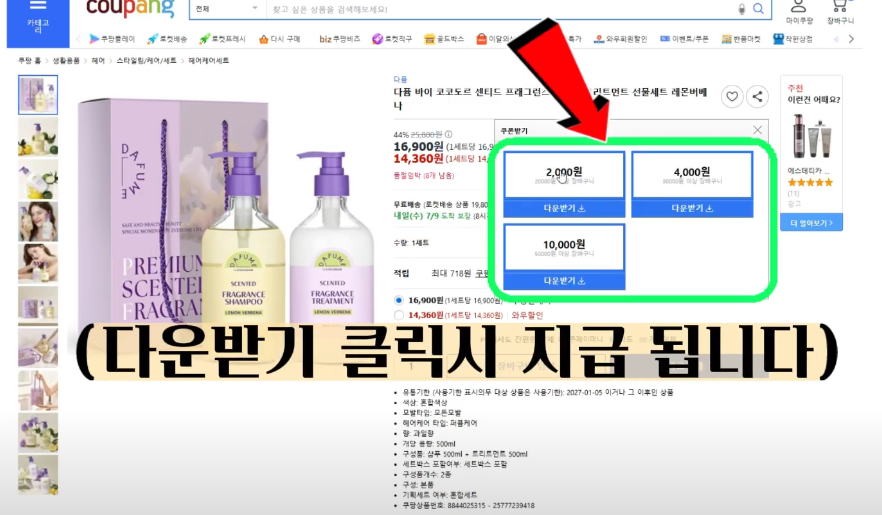Open the 다시 구매 nav item

click(280, 39)
